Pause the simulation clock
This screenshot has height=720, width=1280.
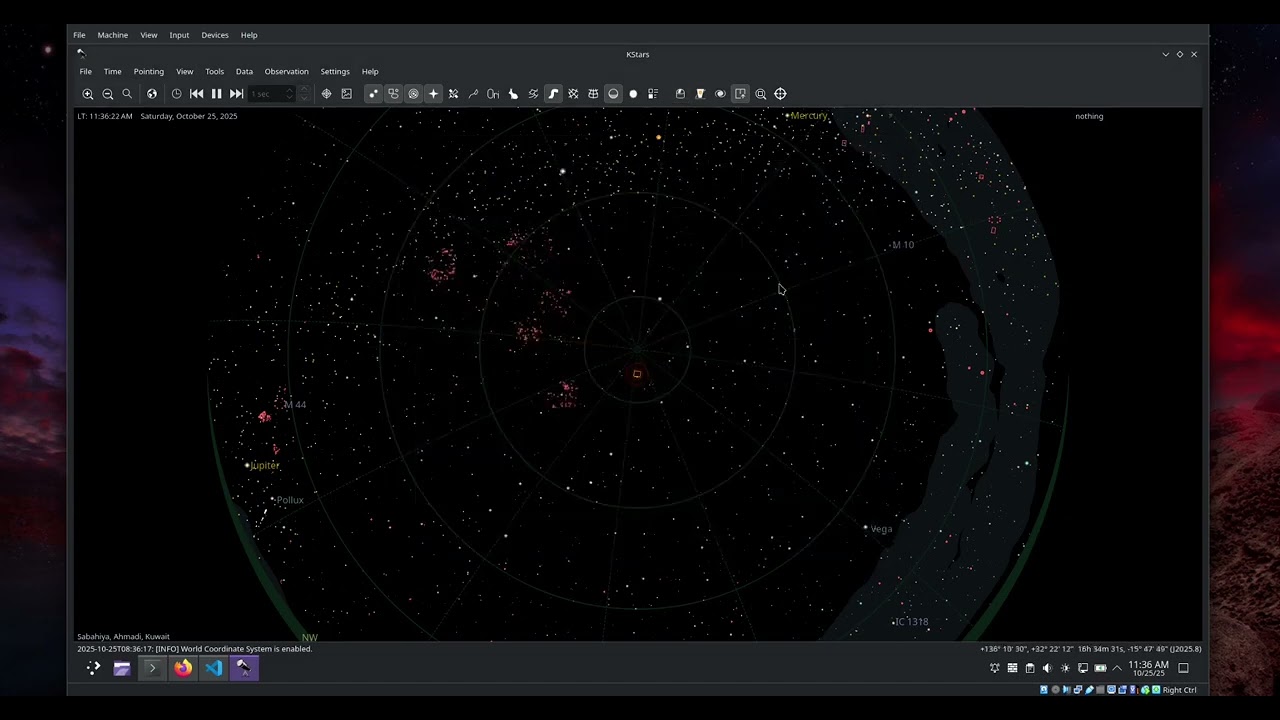pos(216,94)
